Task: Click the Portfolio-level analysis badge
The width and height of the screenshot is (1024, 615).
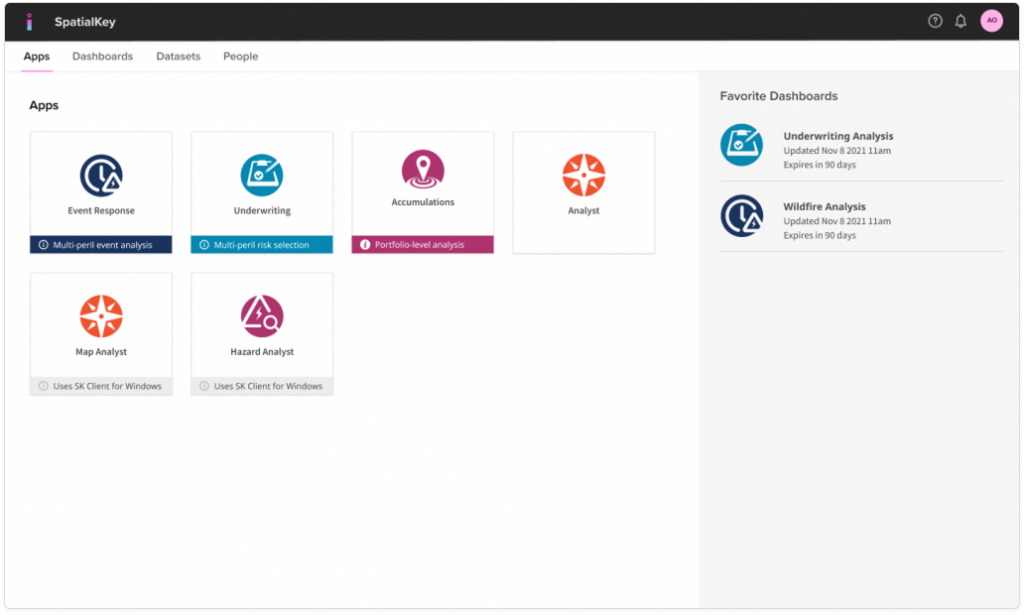Action: click(422, 243)
